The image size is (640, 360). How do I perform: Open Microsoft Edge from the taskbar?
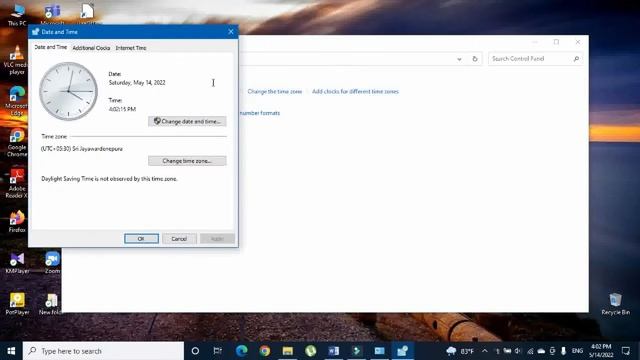point(242,351)
